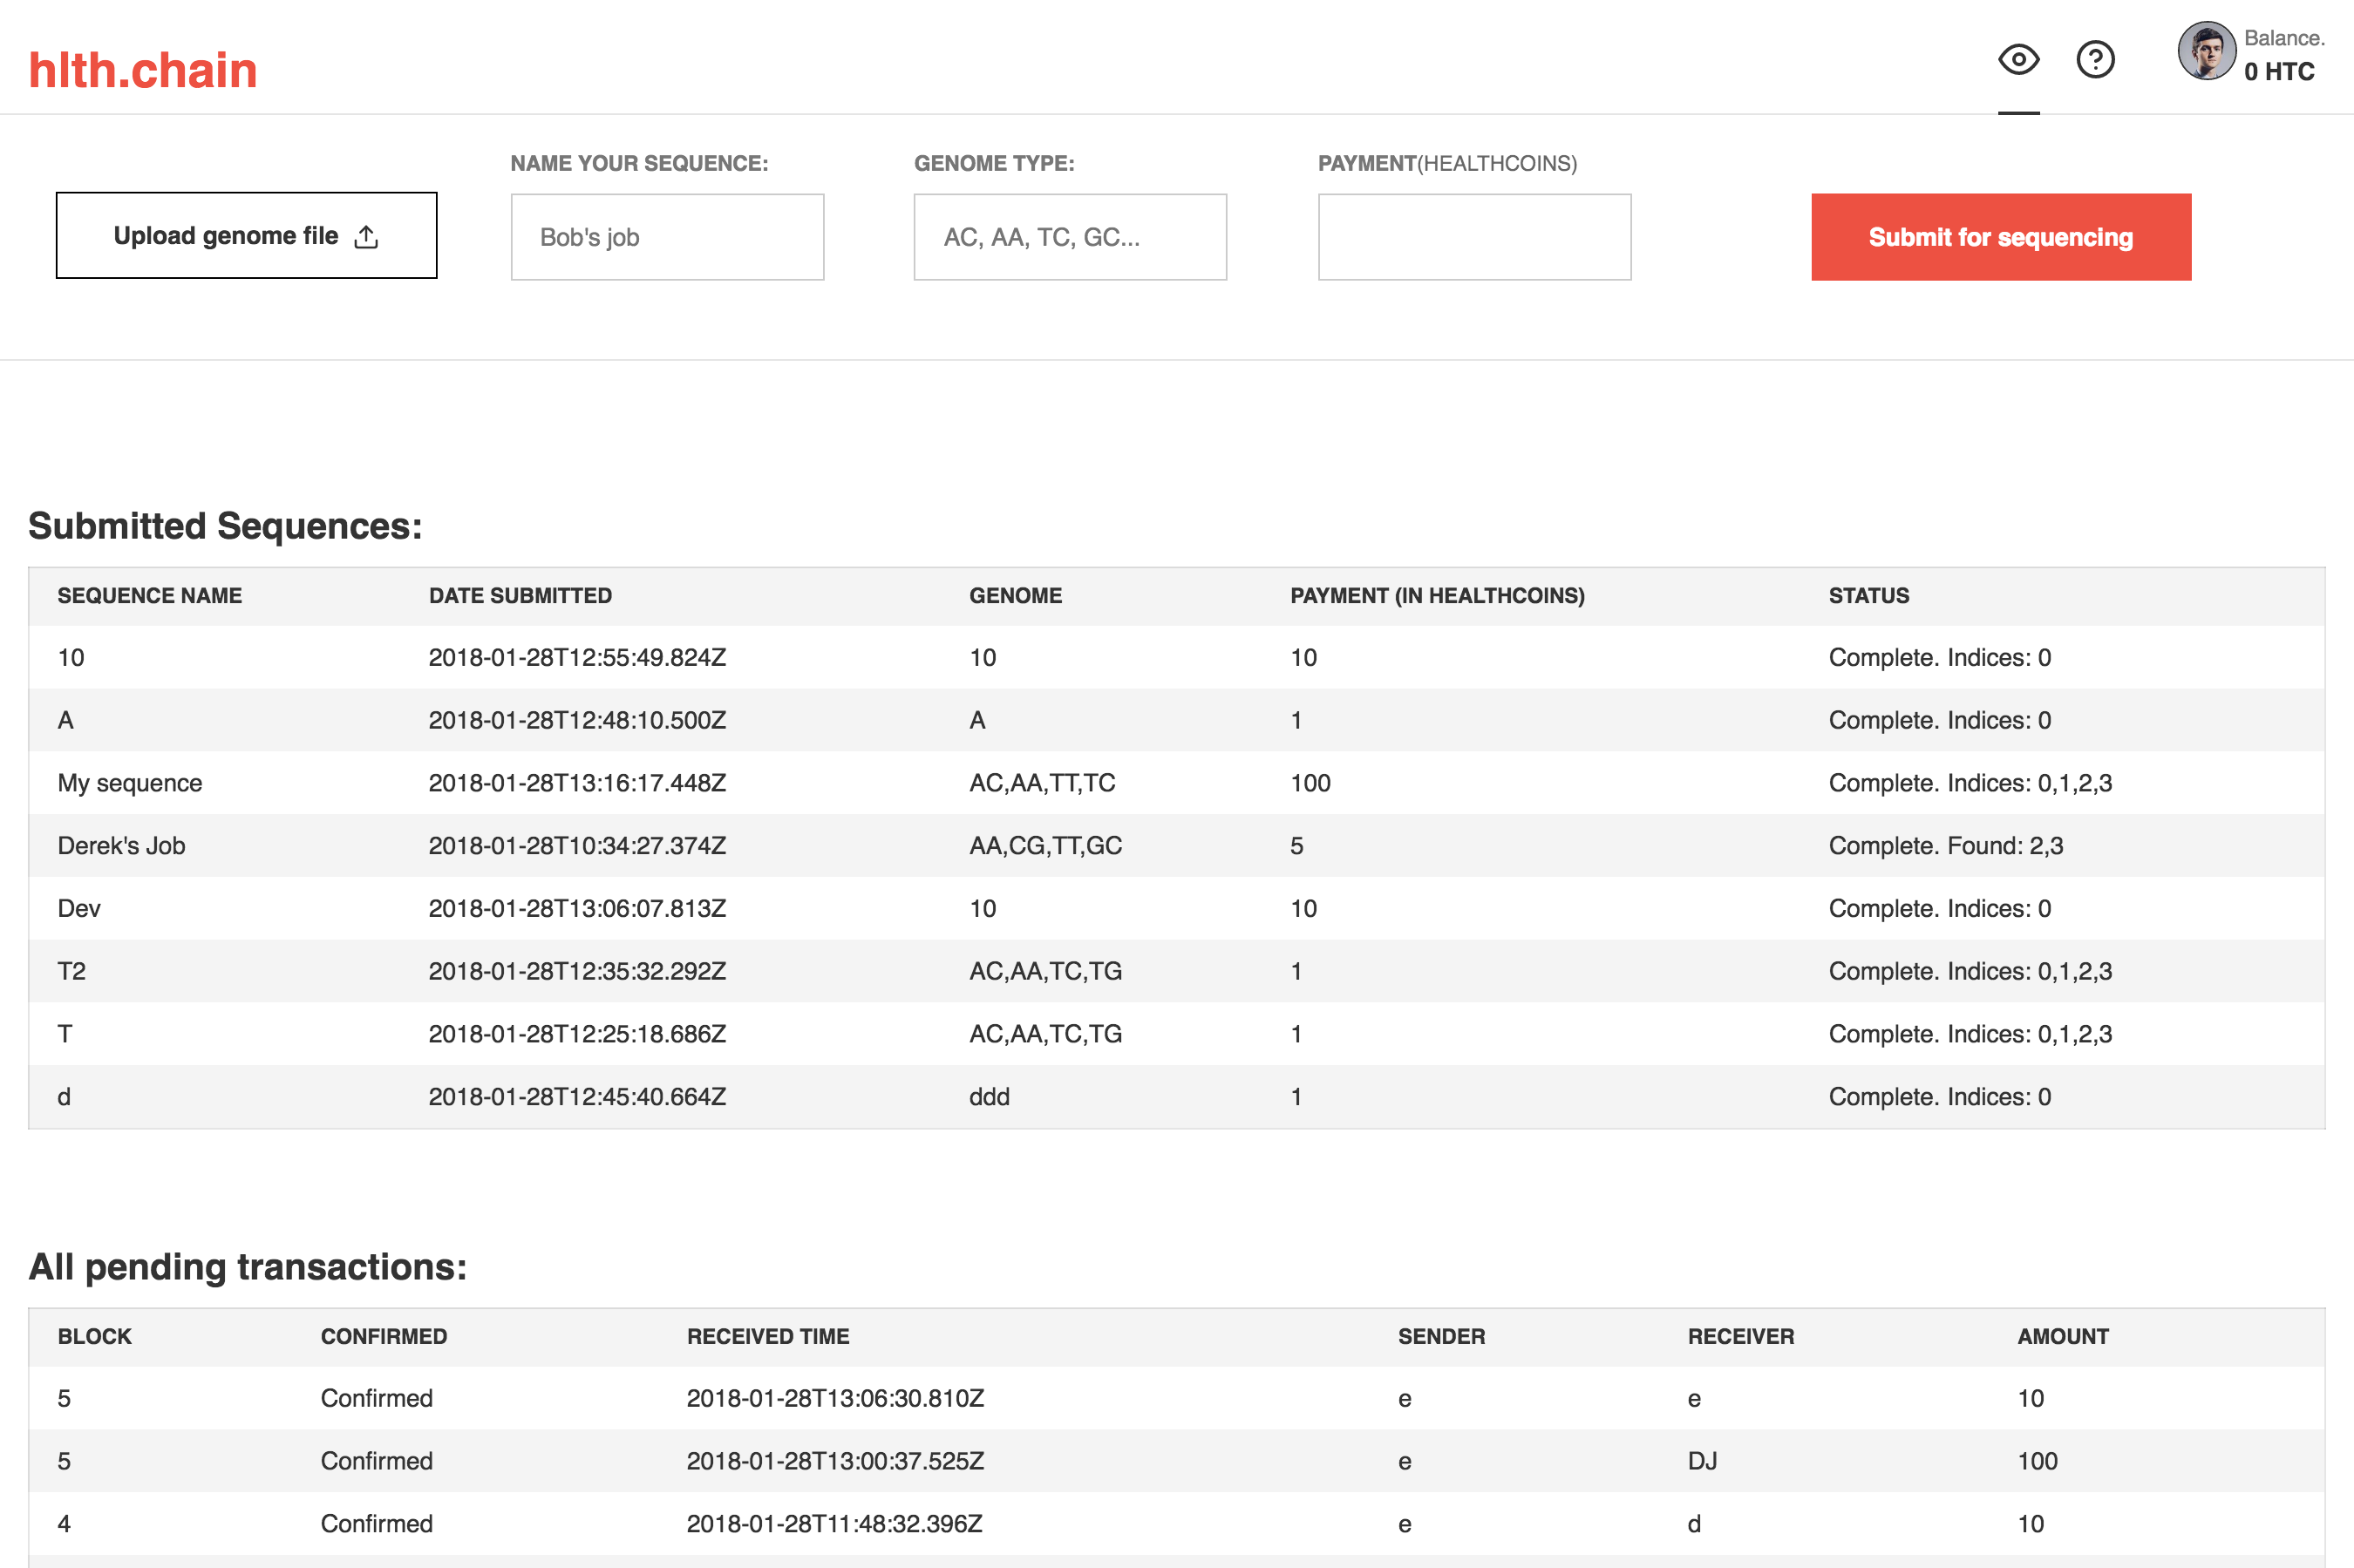
Task: Focus the Genome Type input field
Action: click(1070, 237)
